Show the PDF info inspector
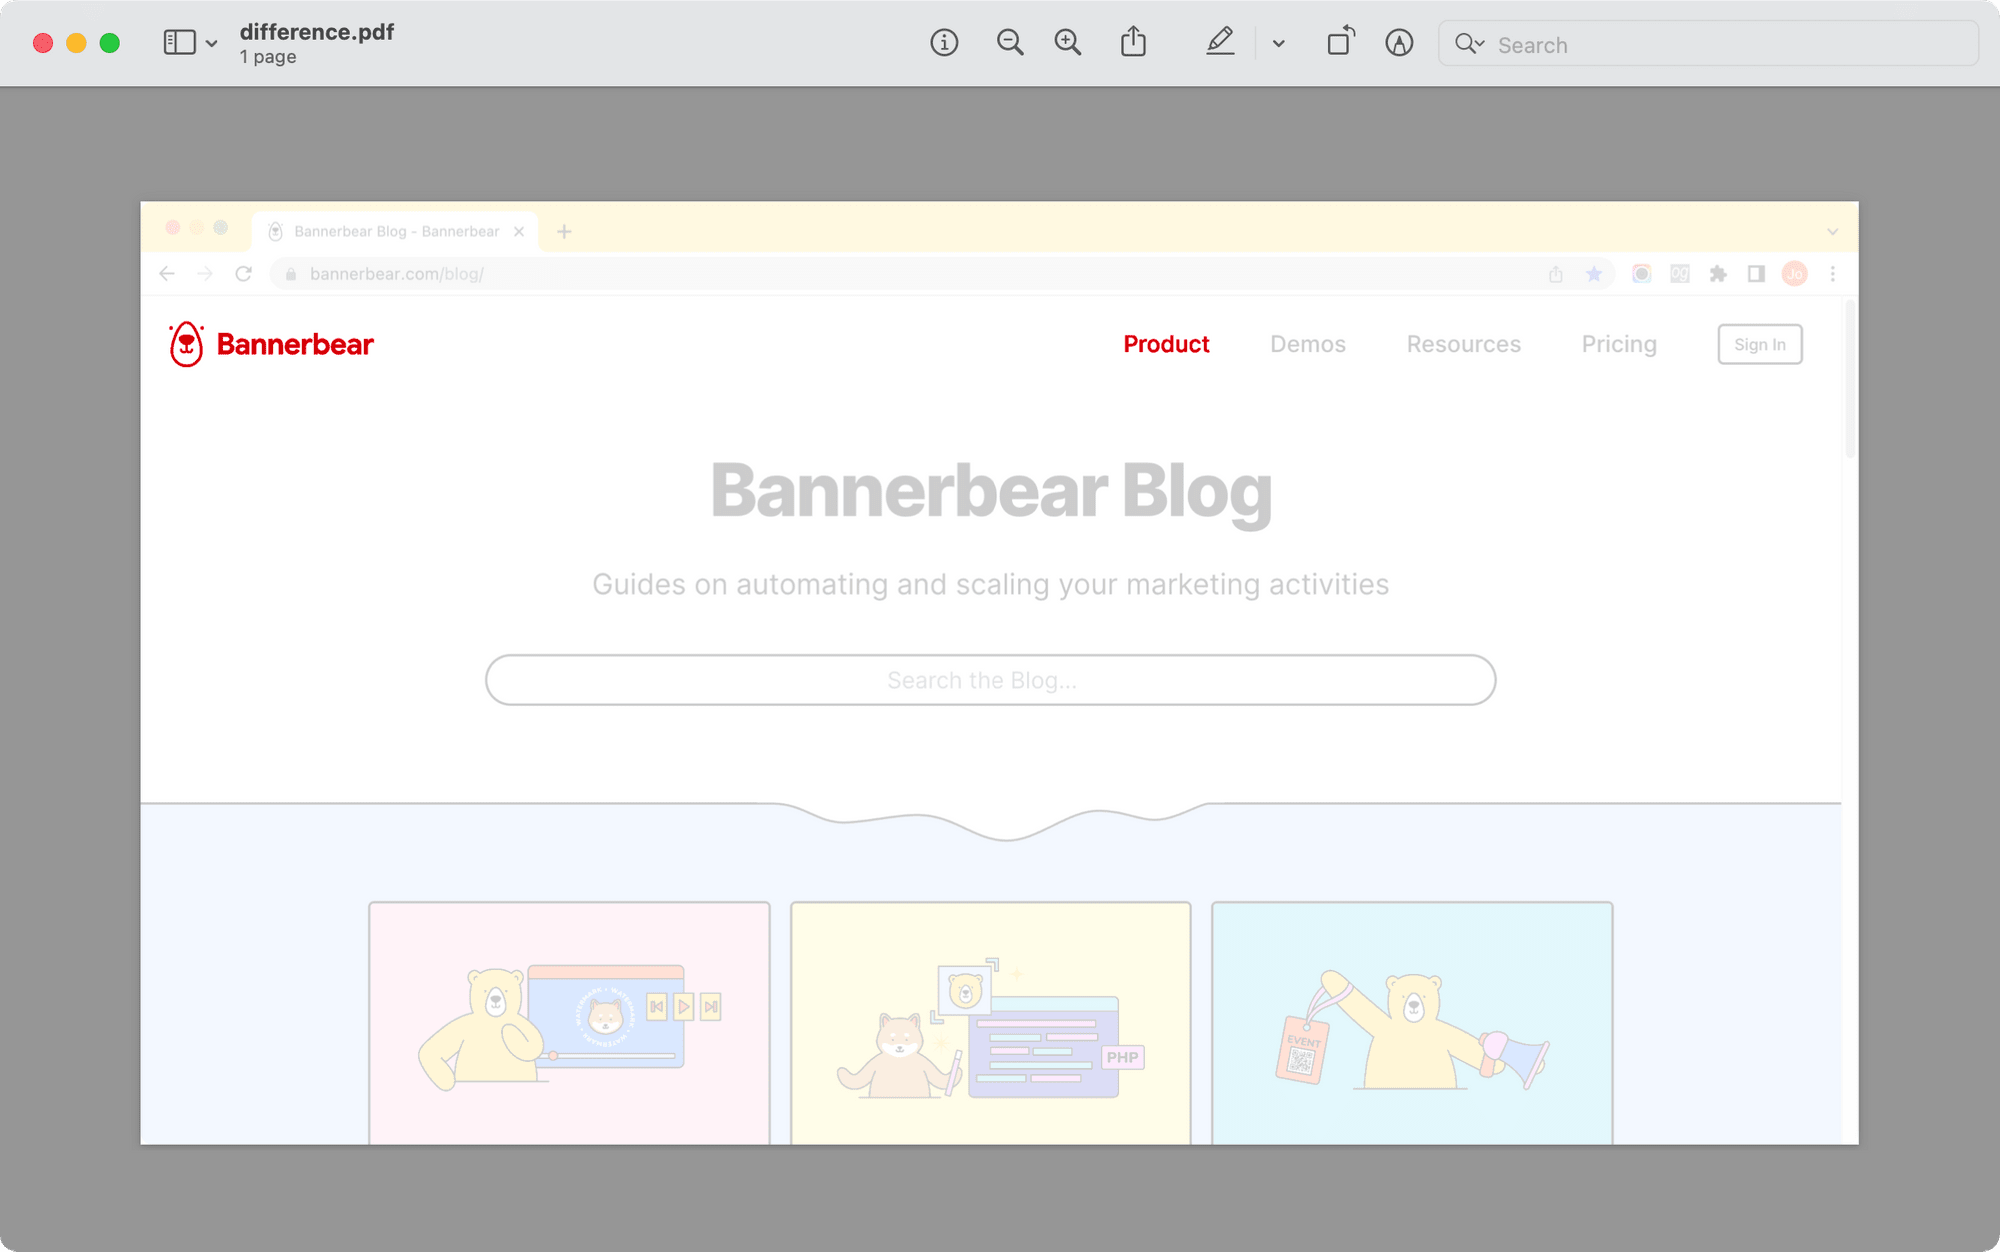Viewport: 2000px width, 1252px height. coord(944,43)
